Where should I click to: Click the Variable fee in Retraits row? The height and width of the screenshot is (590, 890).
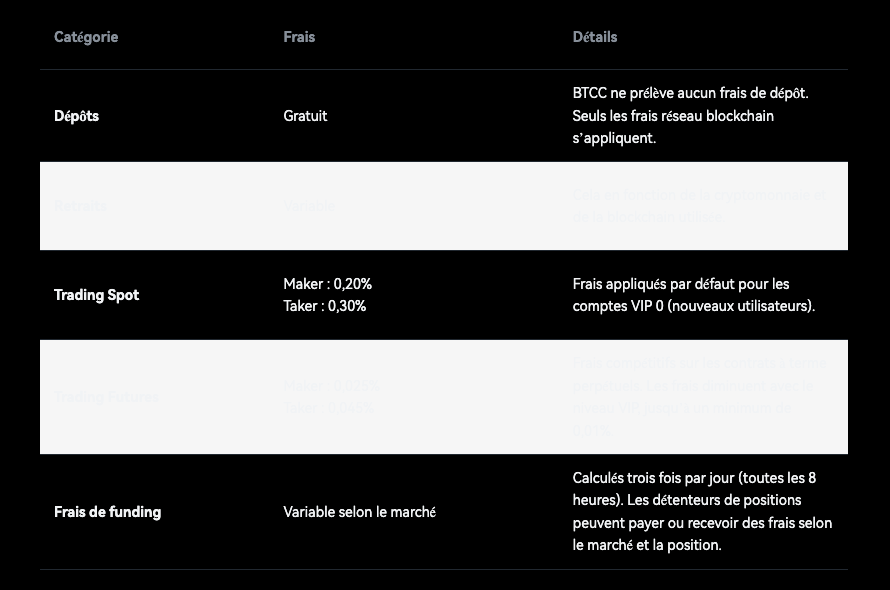(x=309, y=205)
